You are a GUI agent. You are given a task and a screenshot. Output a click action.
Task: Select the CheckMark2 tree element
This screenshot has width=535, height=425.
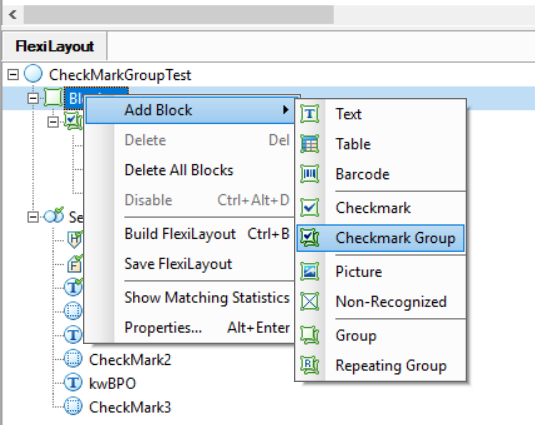tap(130, 360)
